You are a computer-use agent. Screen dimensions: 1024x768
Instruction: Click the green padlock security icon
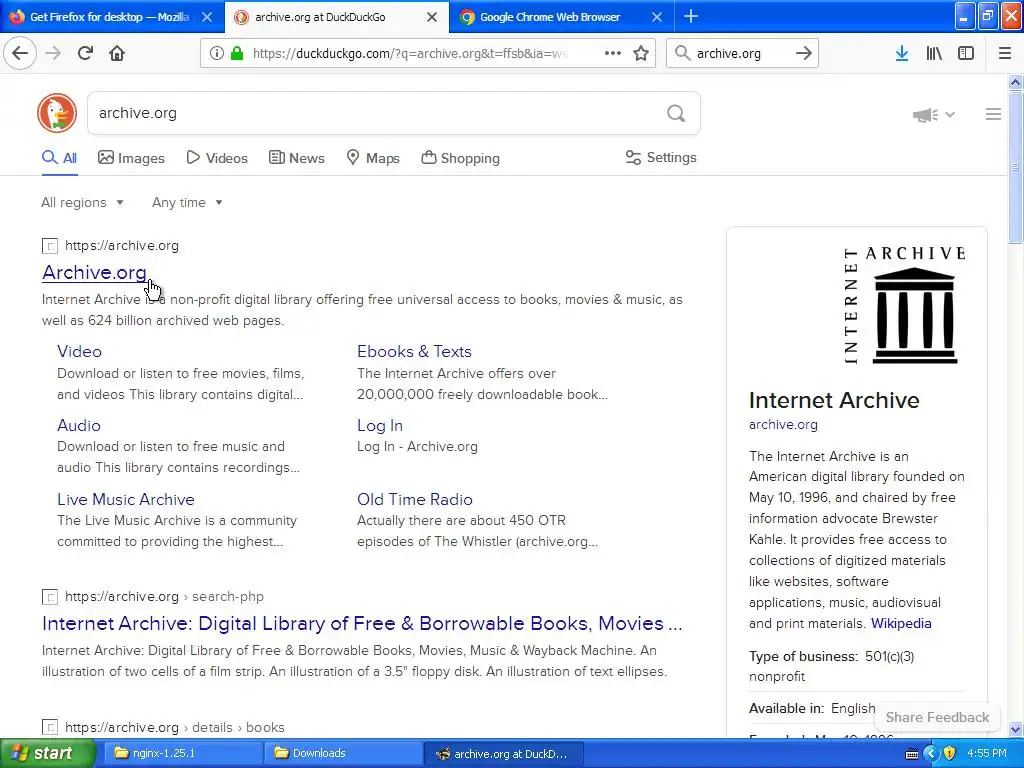click(x=236, y=53)
